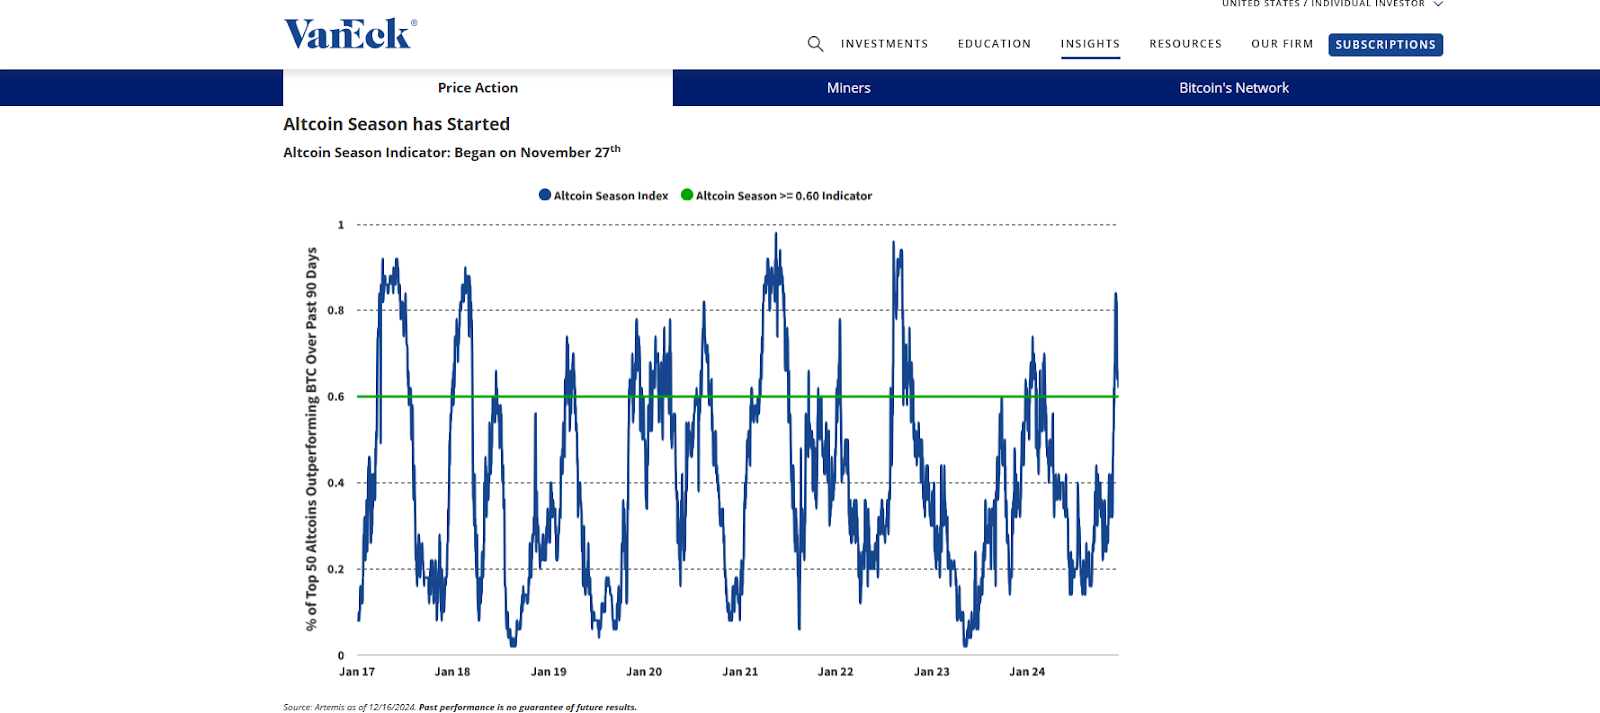Open the Insights menu

[x=1090, y=44]
